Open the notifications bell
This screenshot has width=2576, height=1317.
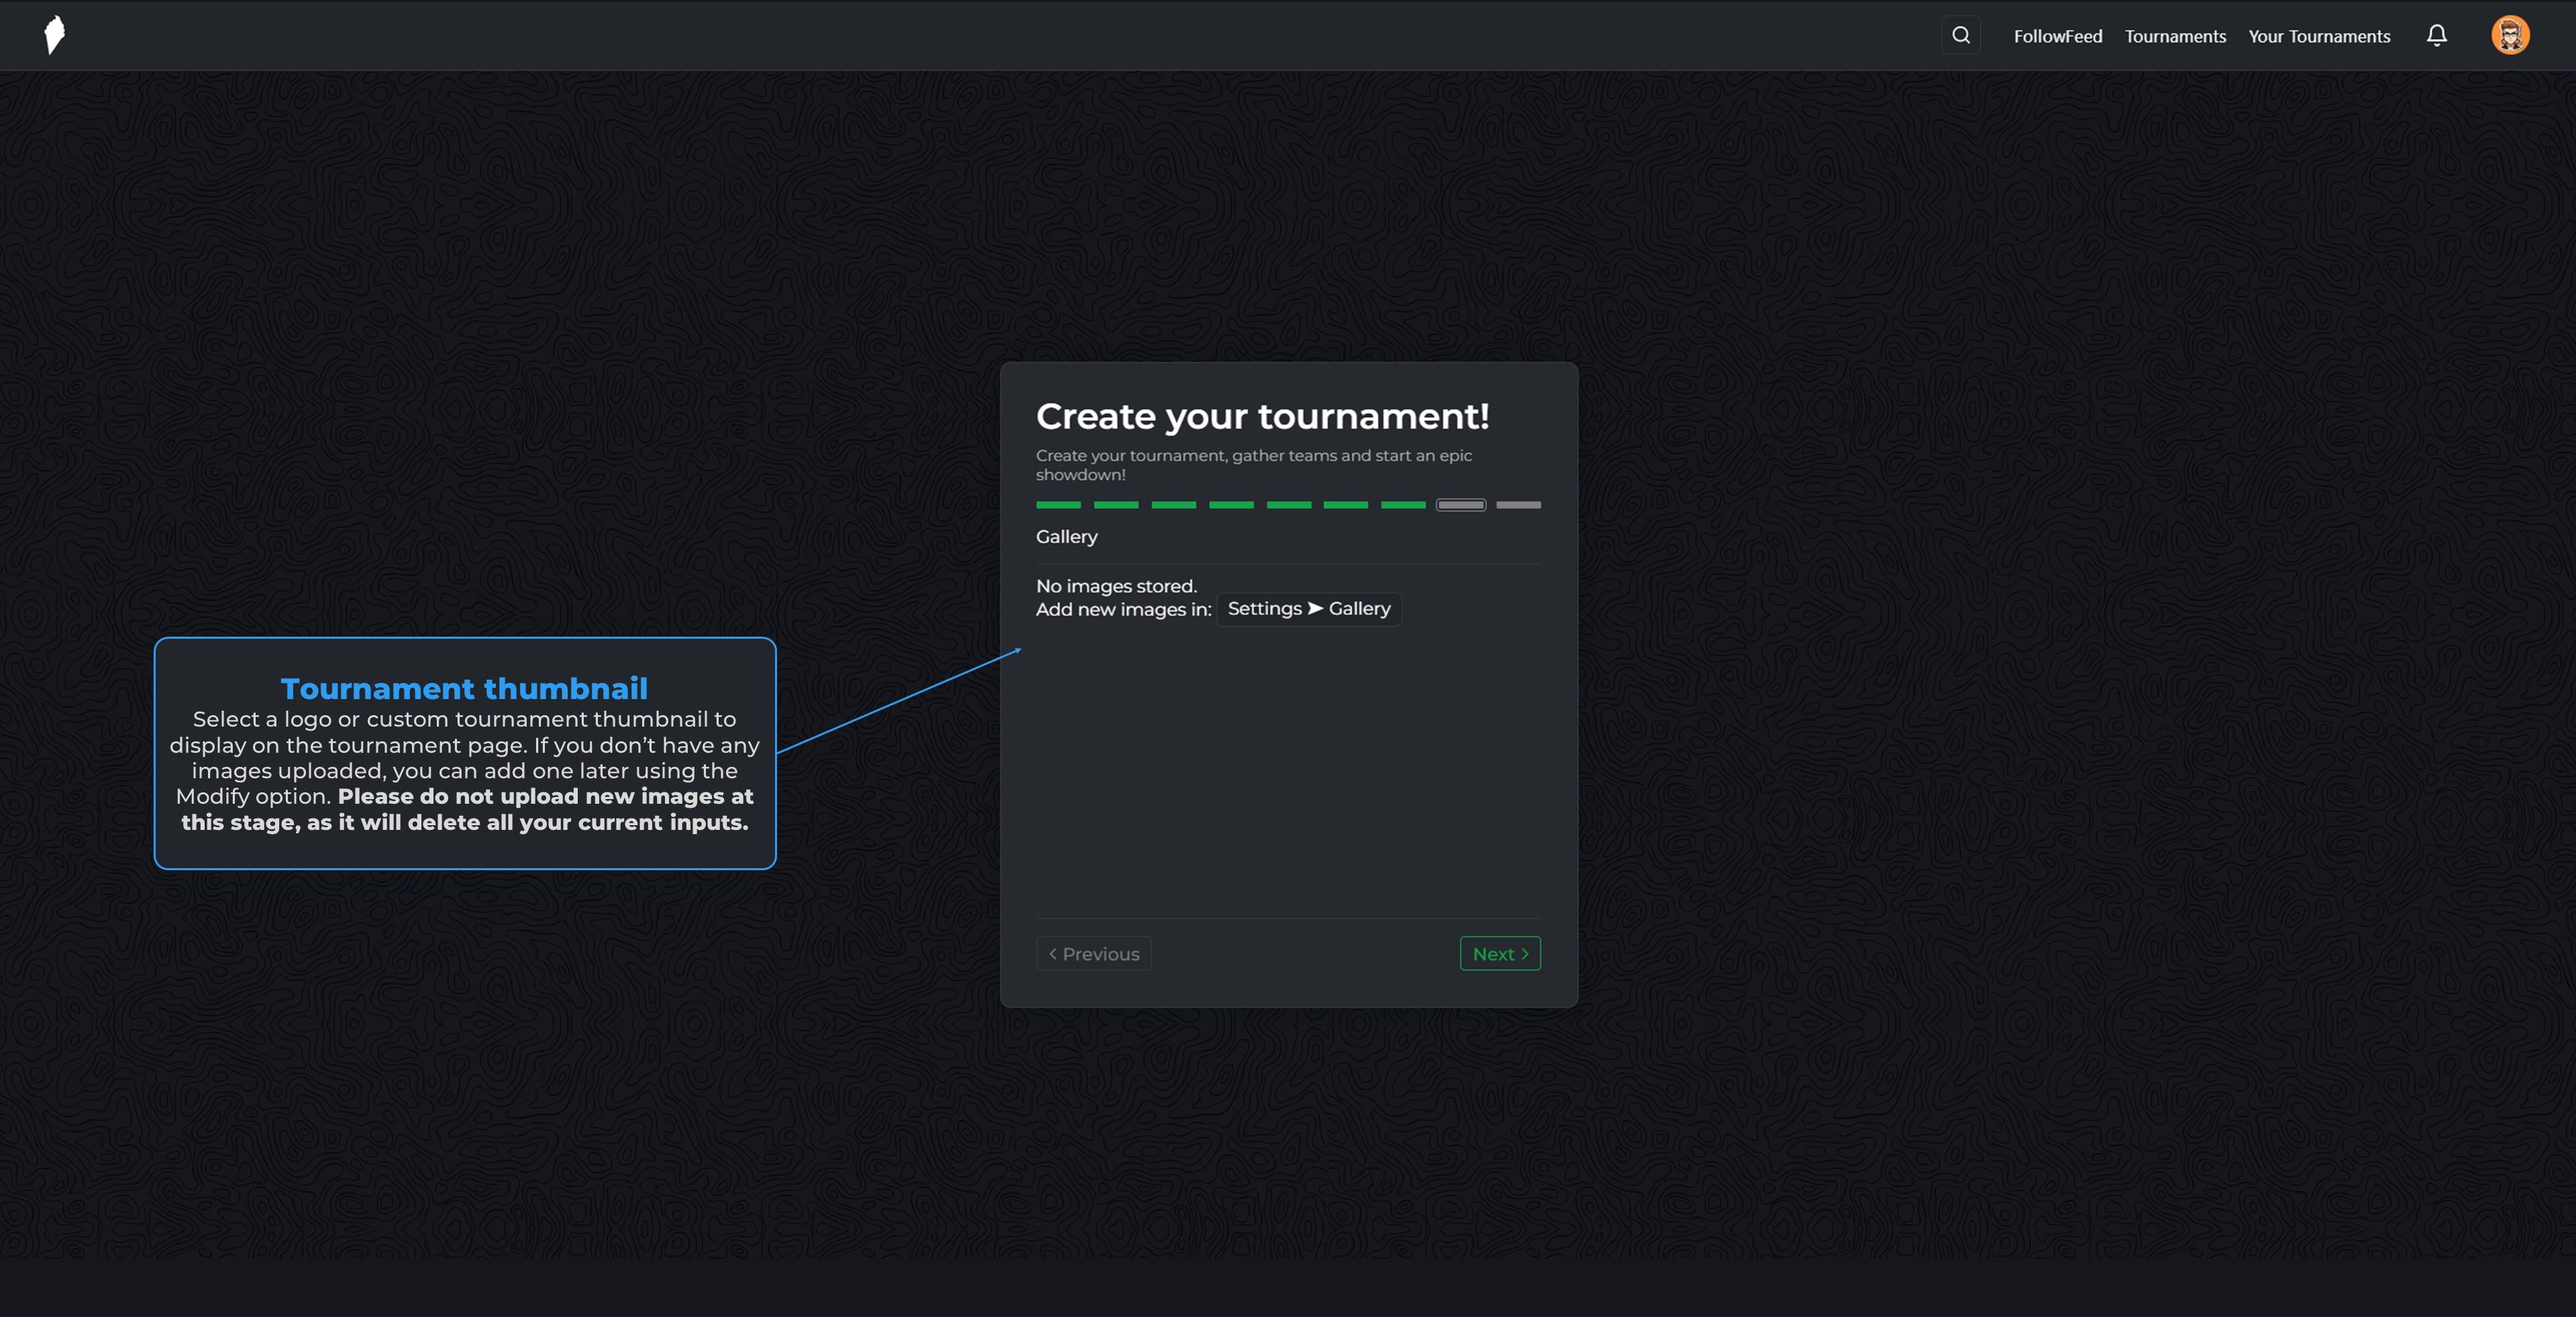[x=2437, y=36]
